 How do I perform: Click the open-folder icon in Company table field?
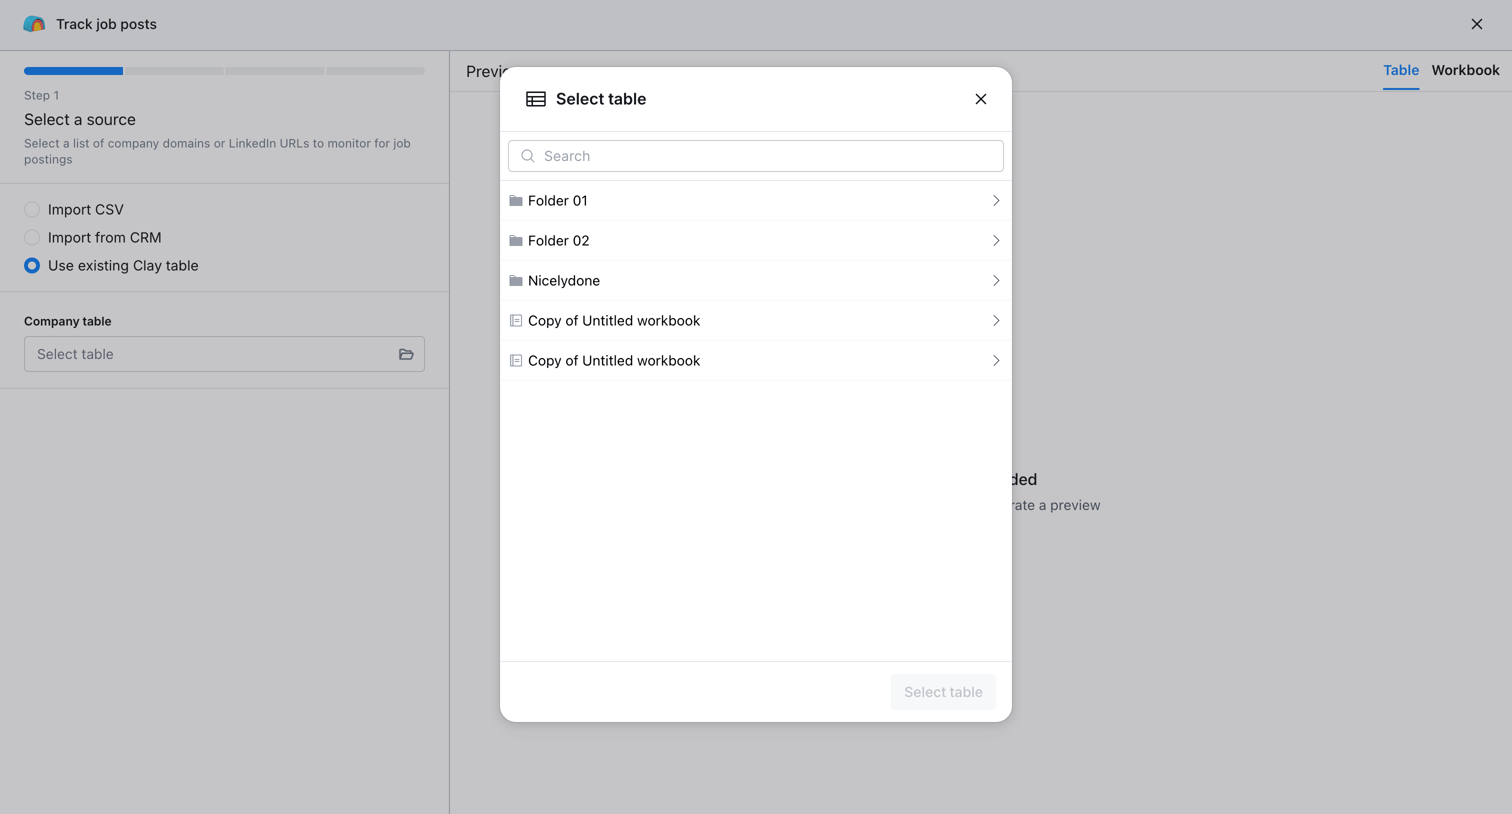pos(406,354)
